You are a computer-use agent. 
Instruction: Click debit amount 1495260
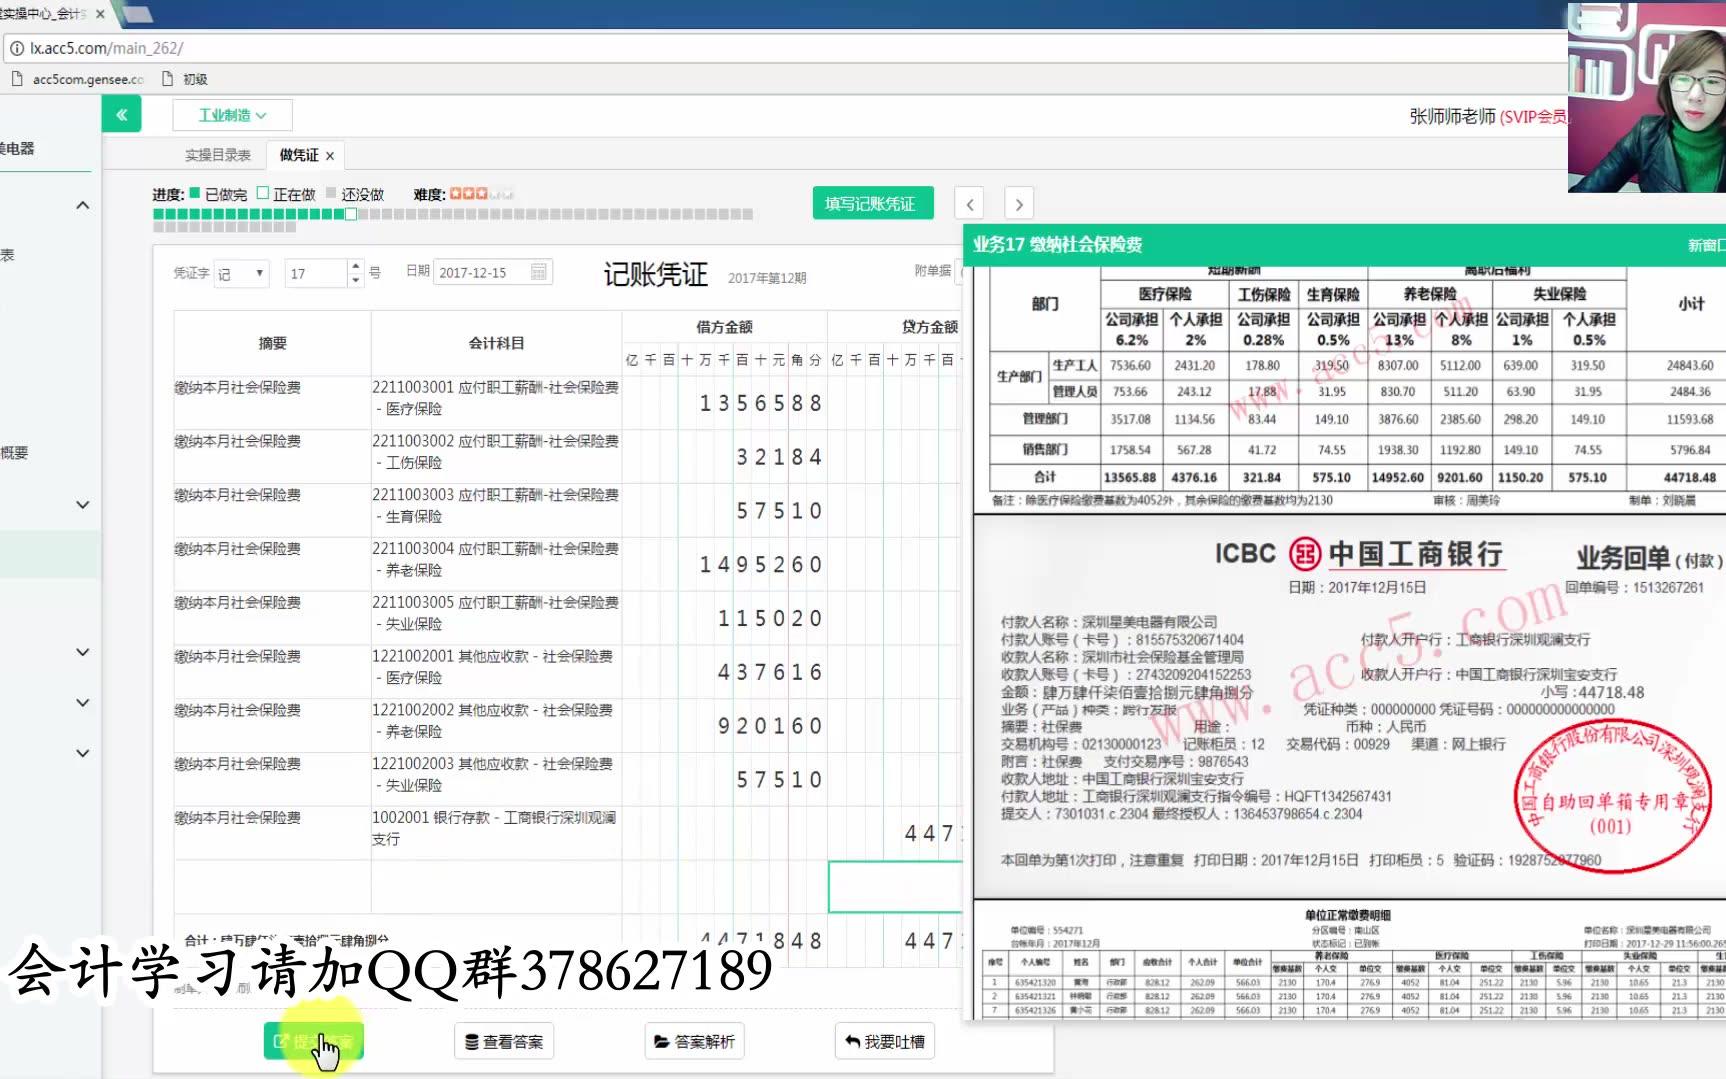[761, 565]
